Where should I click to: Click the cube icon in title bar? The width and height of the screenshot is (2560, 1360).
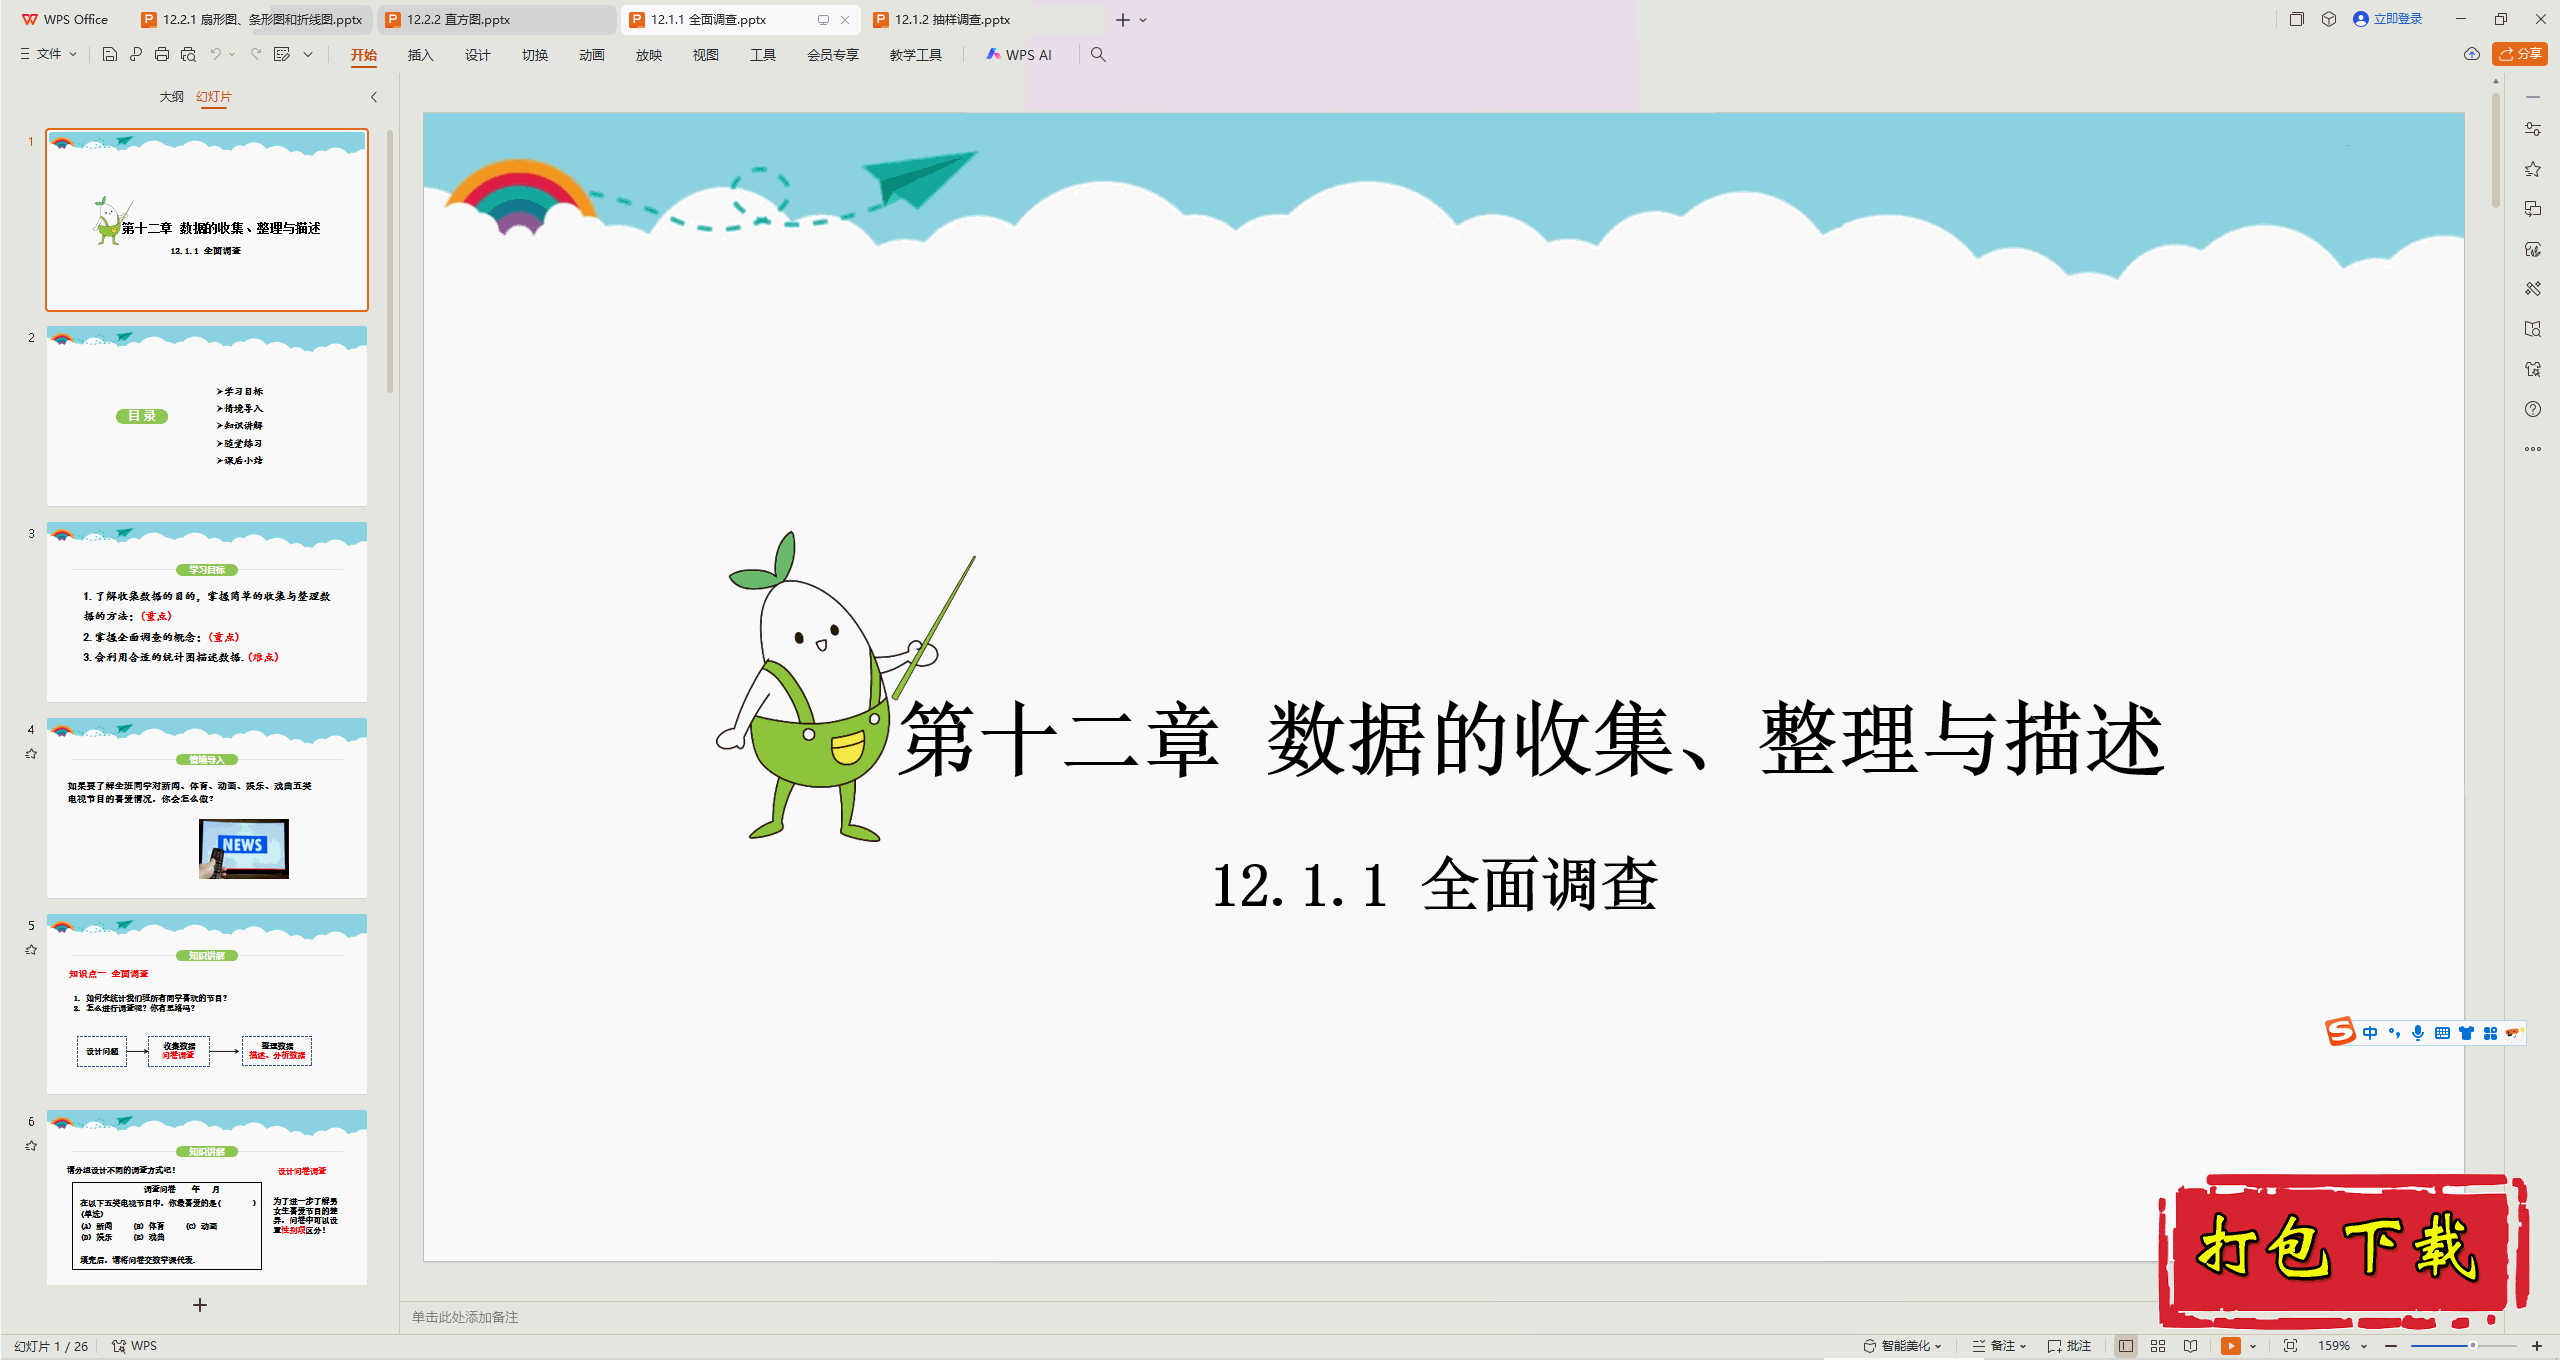(2329, 19)
